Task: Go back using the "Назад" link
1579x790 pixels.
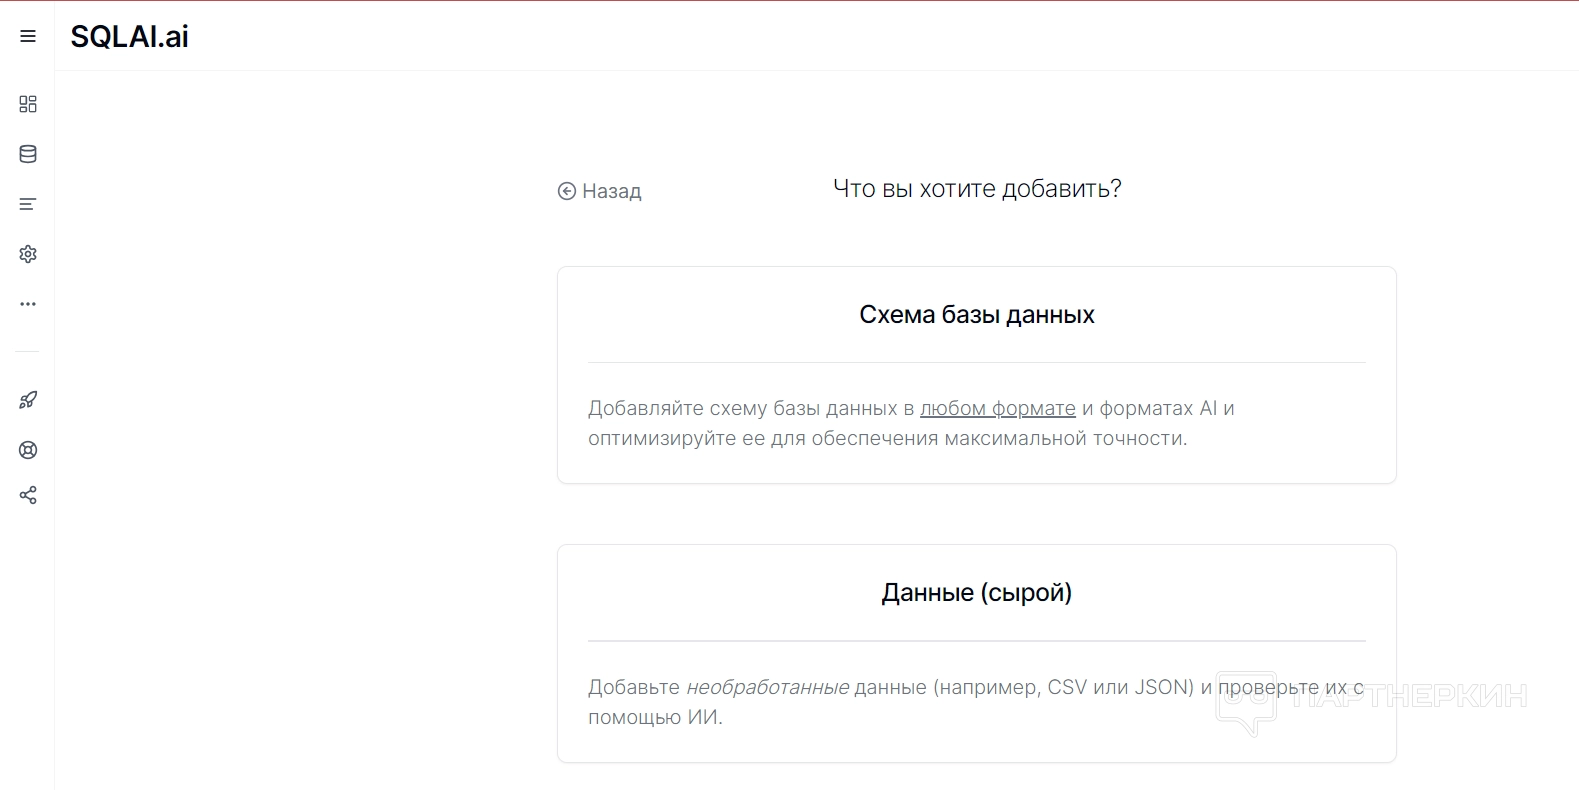Action: click(x=611, y=191)
